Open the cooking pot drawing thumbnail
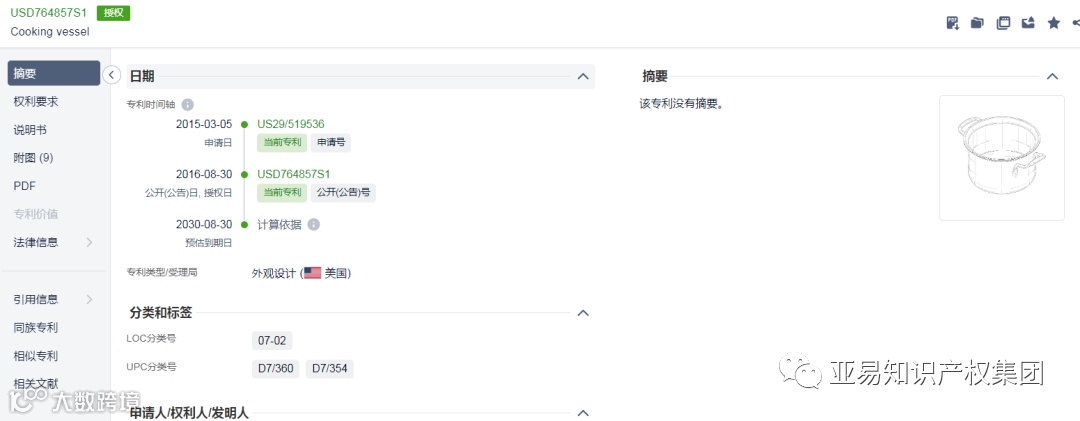Viewport: 1080px width, 421px height. [x=1001, y=158]
